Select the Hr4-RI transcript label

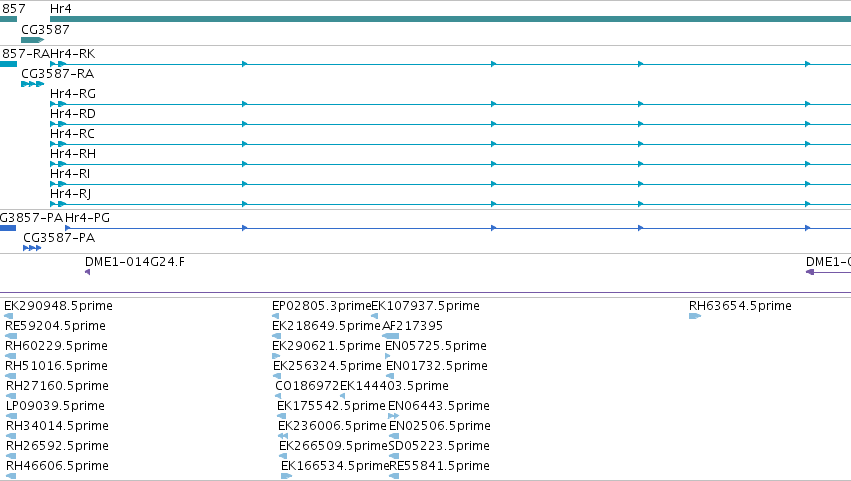(70, 174)
